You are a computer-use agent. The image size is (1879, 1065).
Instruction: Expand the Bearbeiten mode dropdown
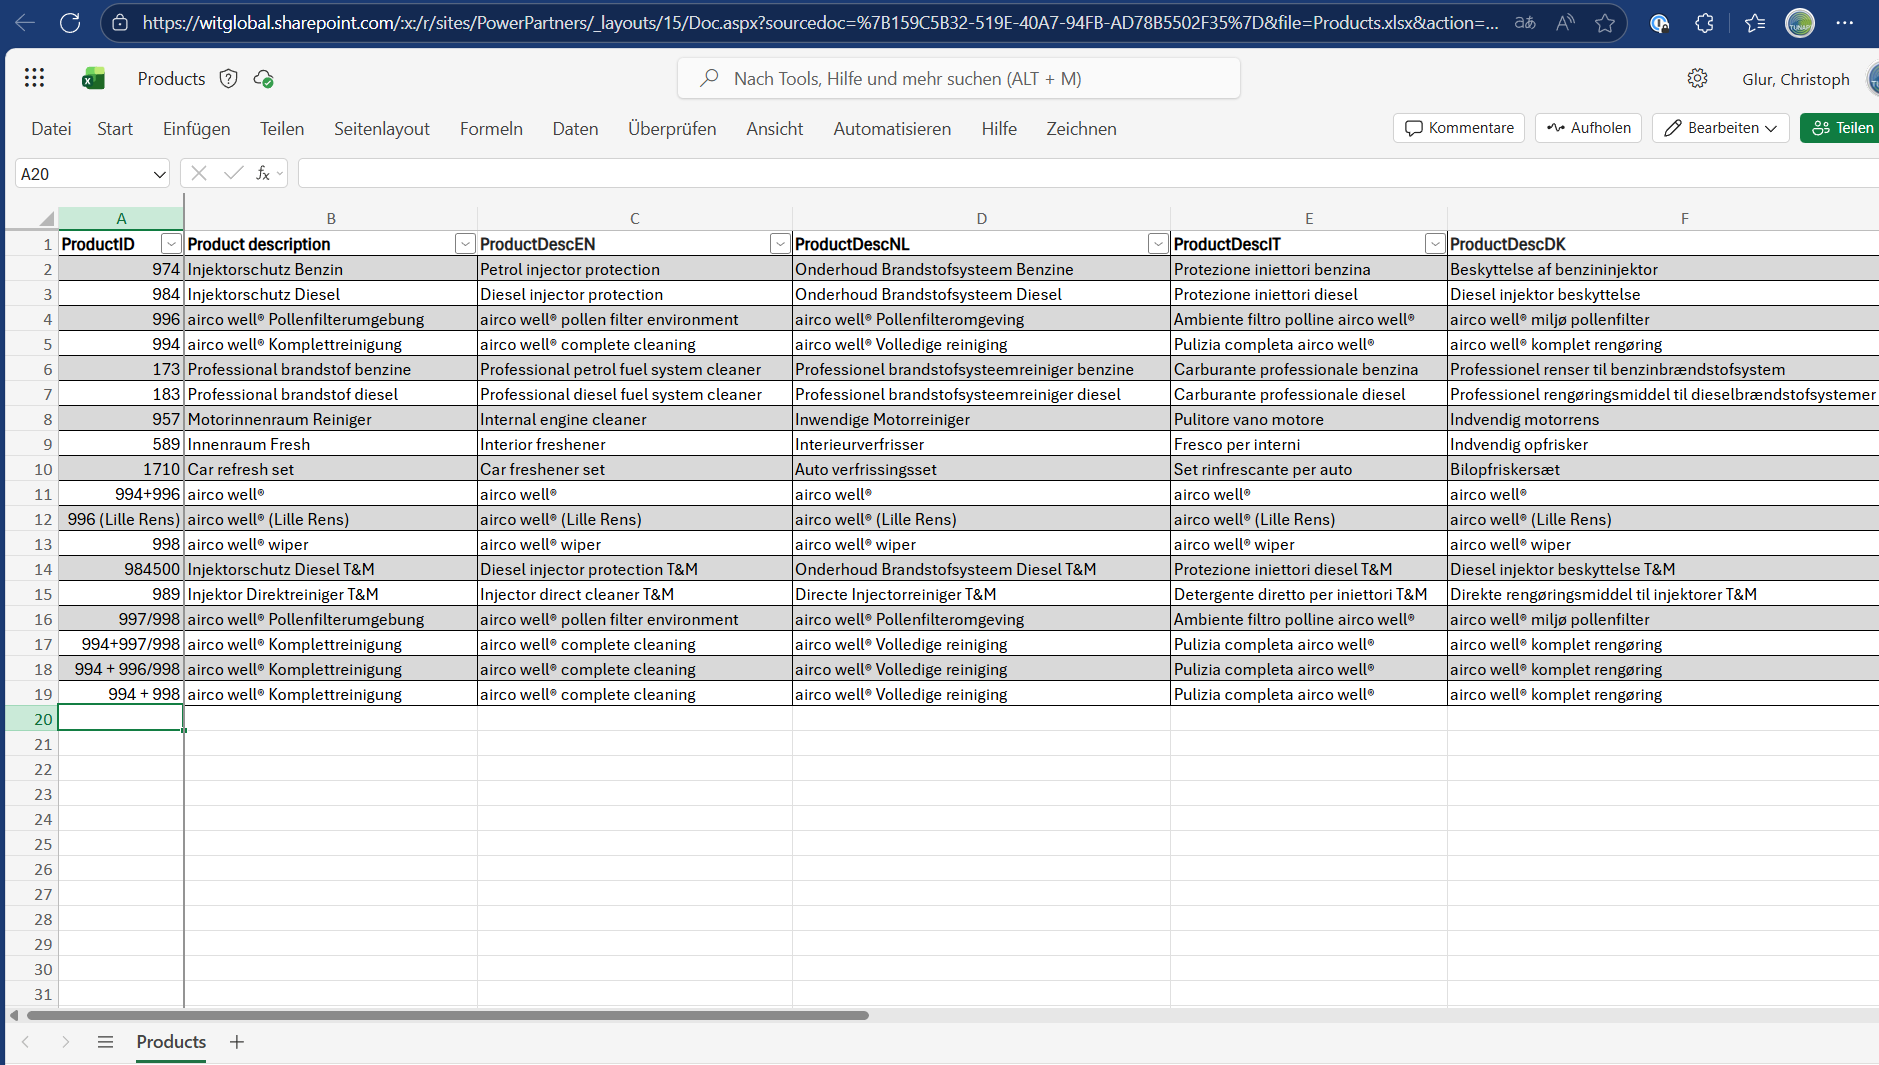click(x=1771, y=128)
